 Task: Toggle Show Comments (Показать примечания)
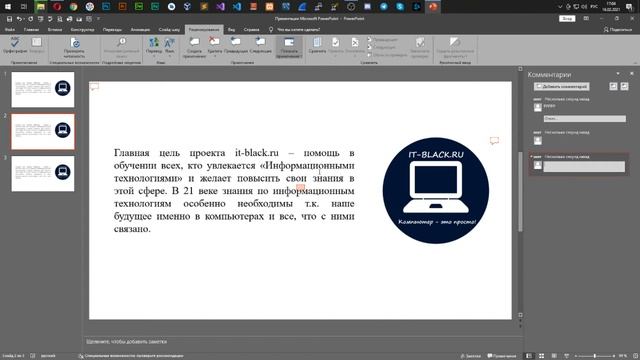coord(289,48)
